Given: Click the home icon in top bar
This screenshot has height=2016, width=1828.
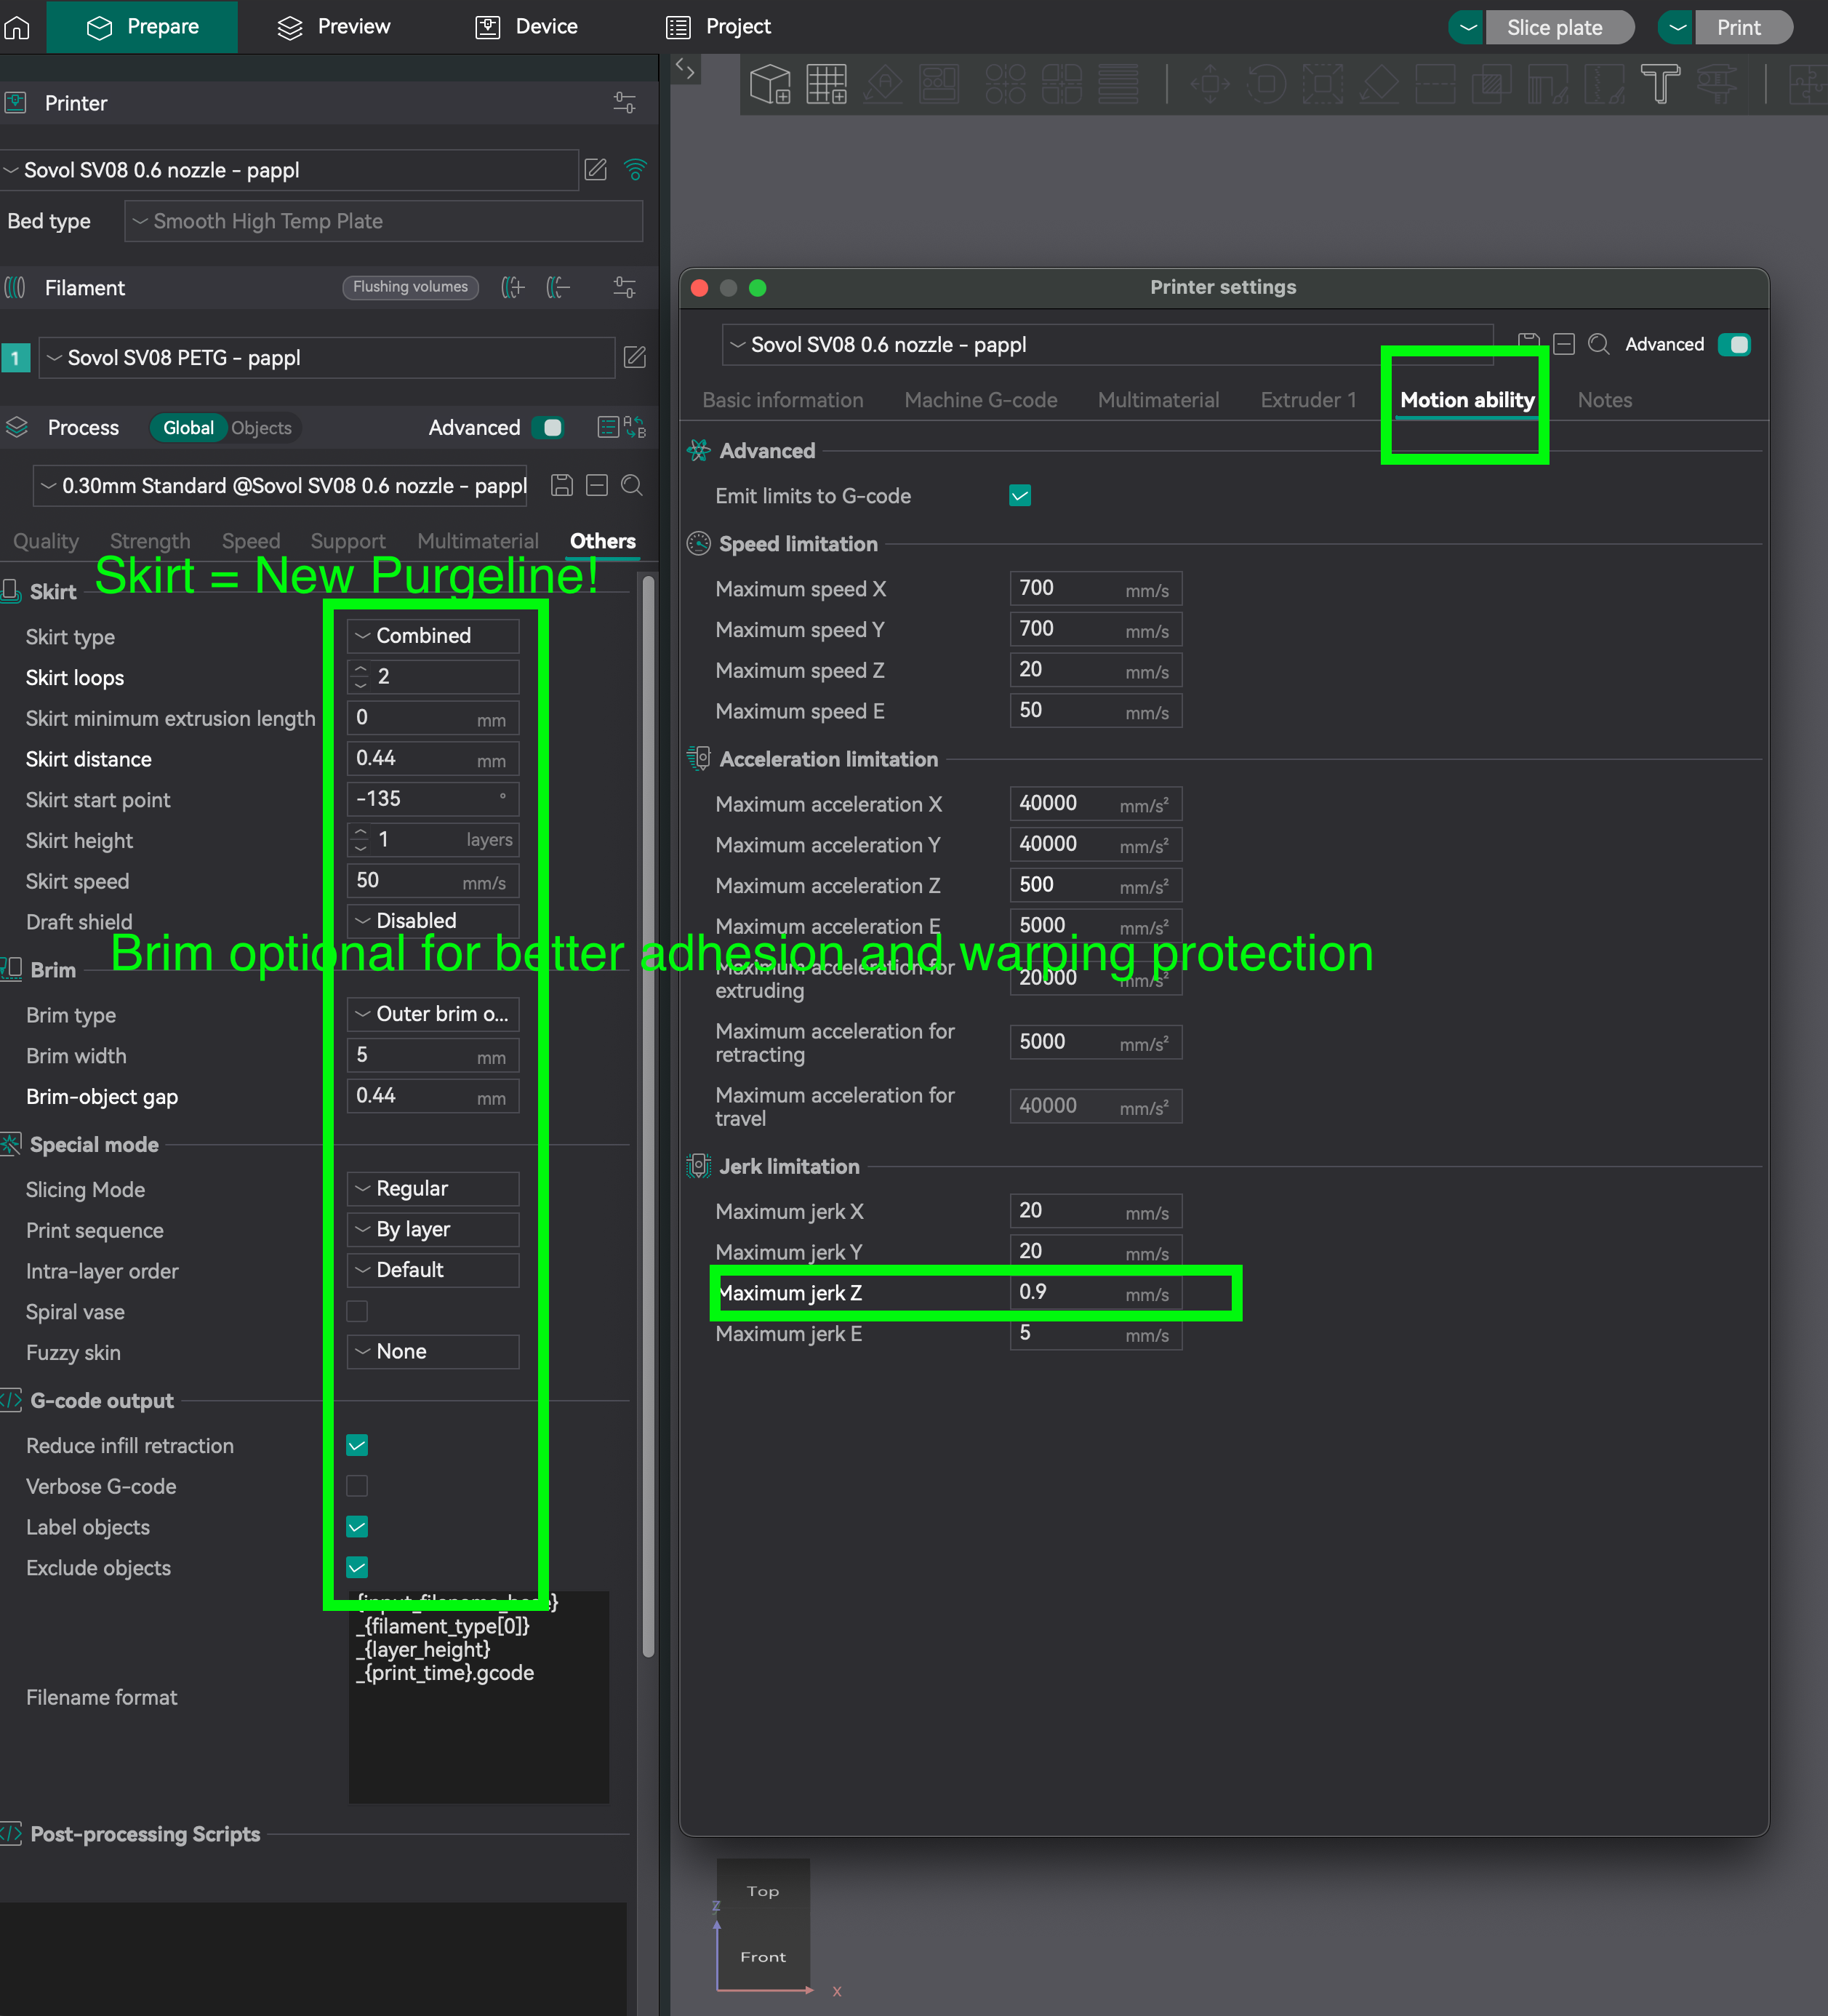Looking at the screenshot, I should (x=17, y=27).
